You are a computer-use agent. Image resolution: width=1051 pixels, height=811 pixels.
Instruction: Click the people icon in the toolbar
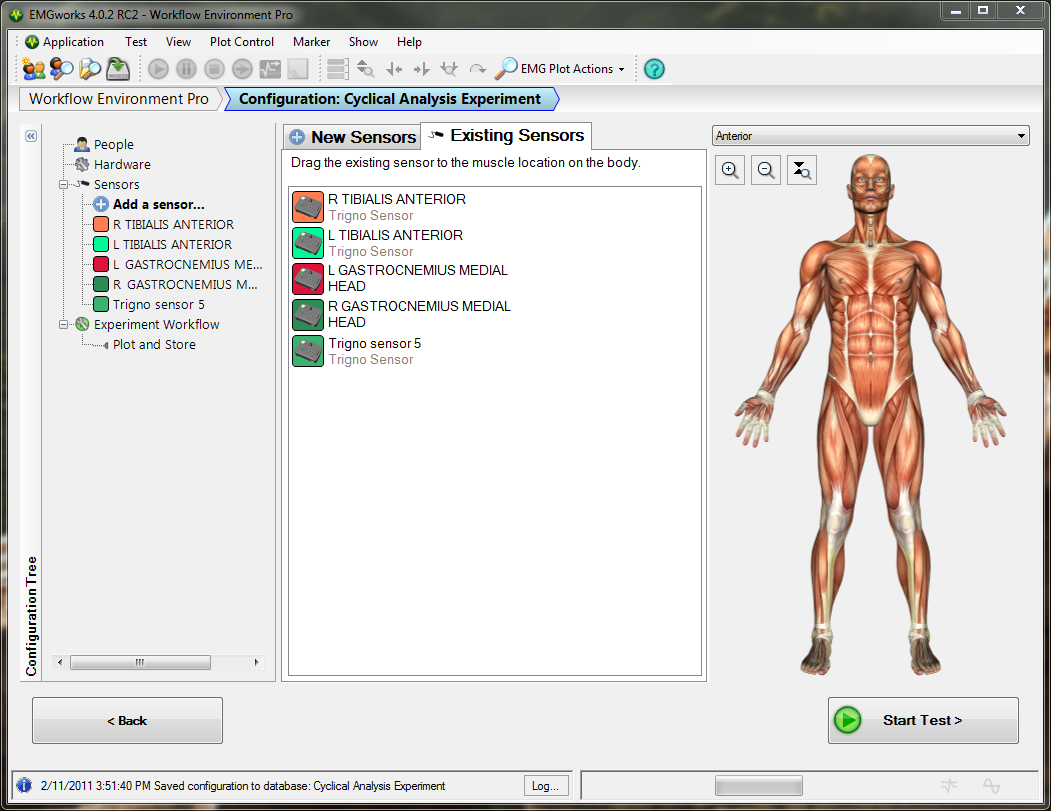[x=34, y=69]
